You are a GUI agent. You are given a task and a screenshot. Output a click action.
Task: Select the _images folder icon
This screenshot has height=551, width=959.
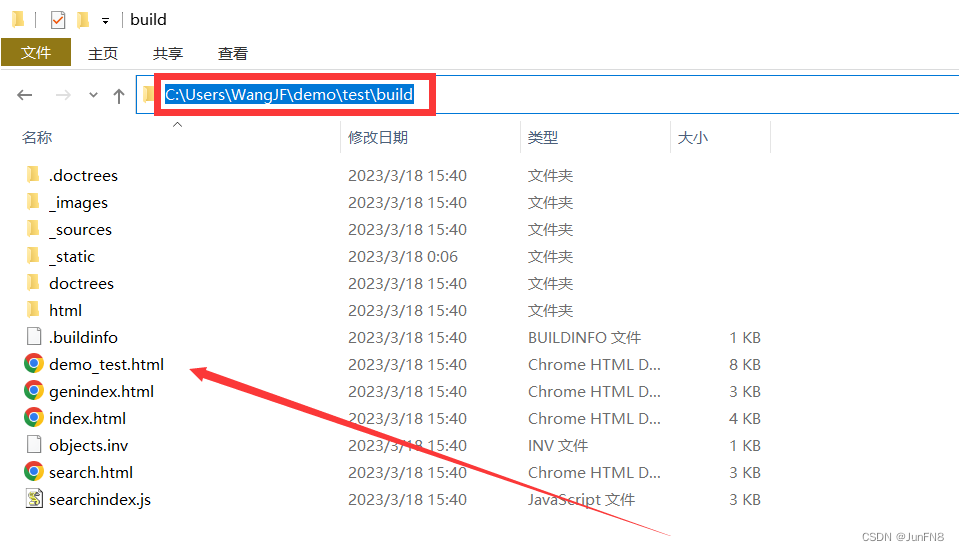pos(34,202)
